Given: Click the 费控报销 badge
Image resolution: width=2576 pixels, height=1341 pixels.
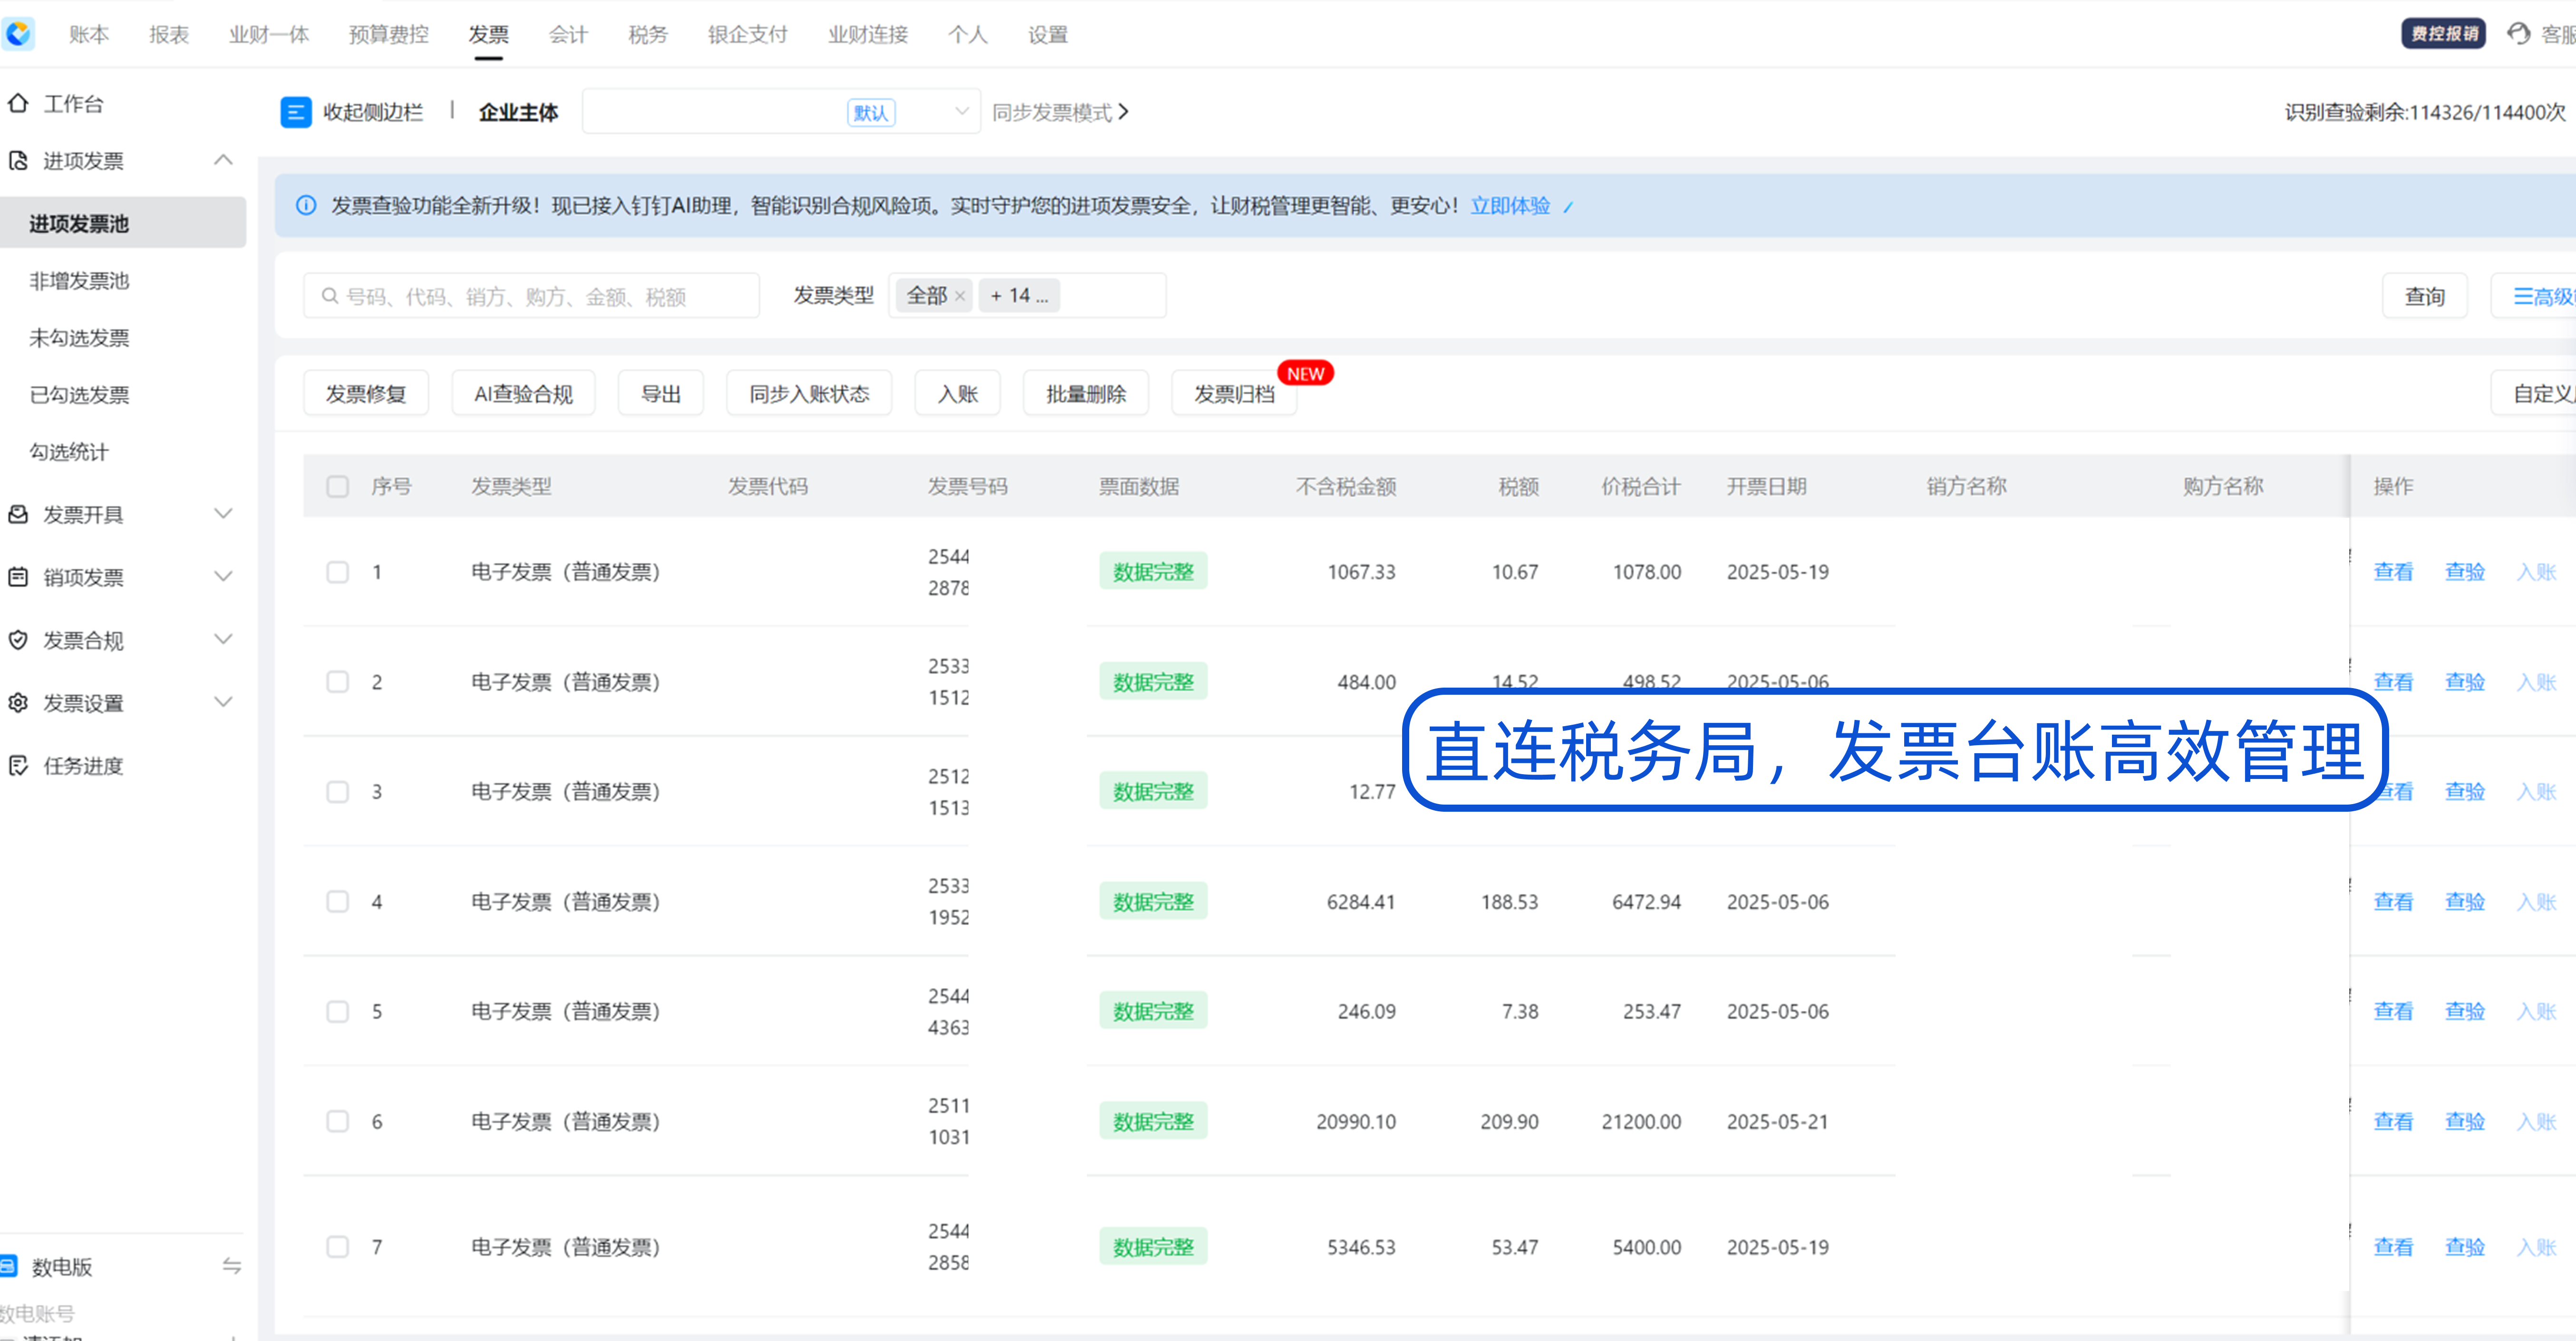Looking at the screenshot, I should pyautogui.click(x=2443, y=33).
